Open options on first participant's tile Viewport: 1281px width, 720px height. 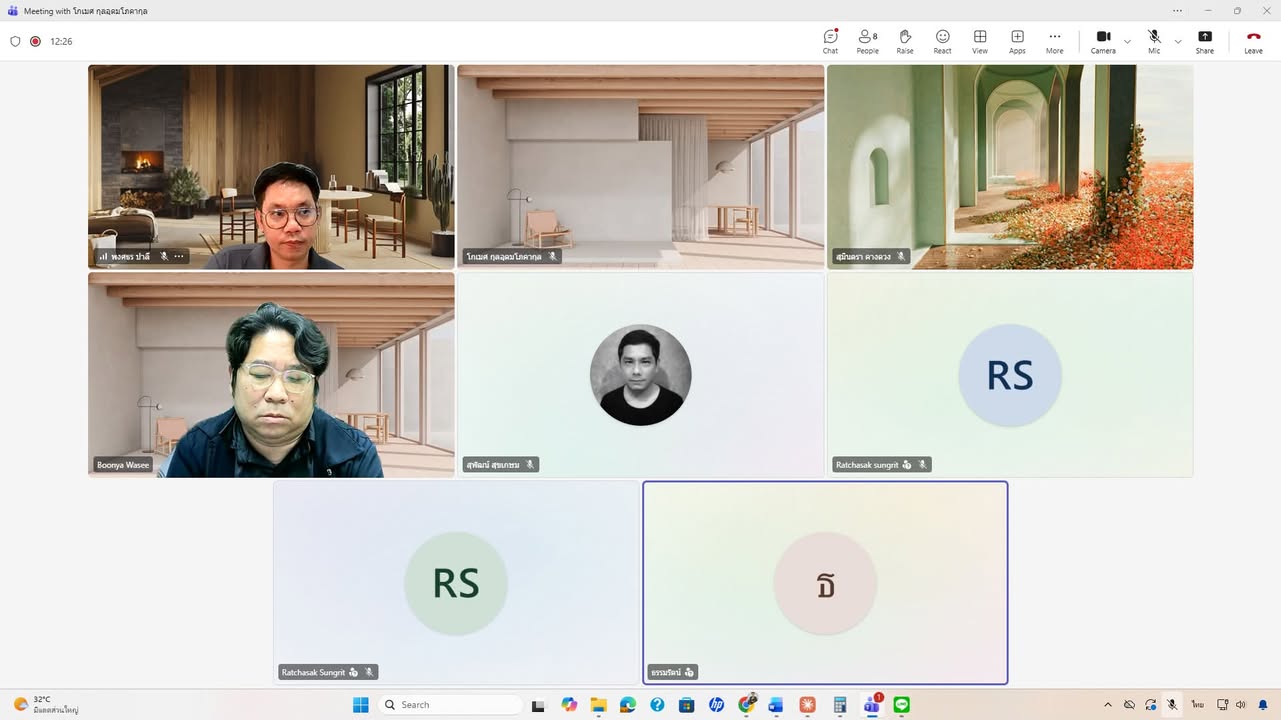click(x=179, y=256)
